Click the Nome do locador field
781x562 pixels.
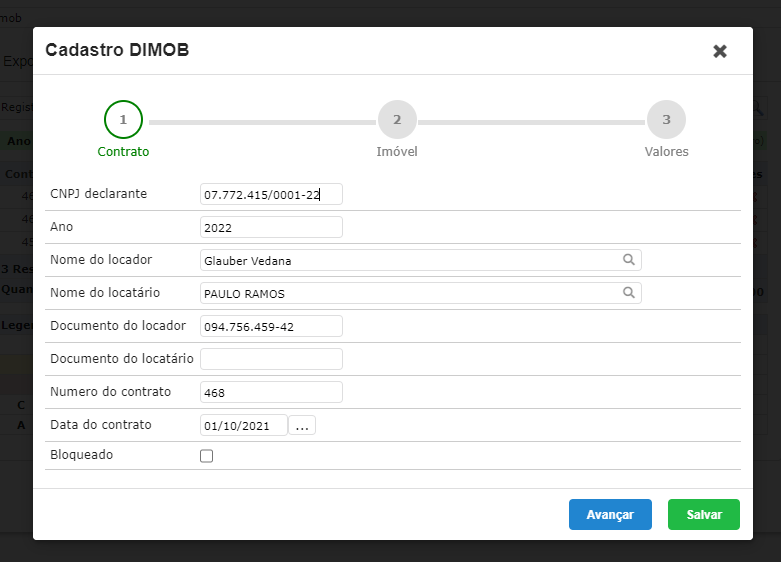tap(421, 260)
